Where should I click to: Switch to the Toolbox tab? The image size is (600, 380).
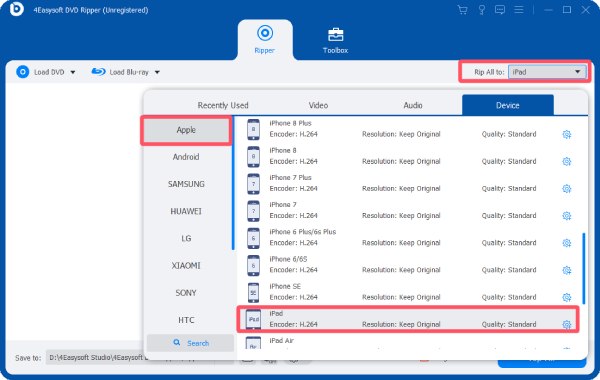[335, 40]
